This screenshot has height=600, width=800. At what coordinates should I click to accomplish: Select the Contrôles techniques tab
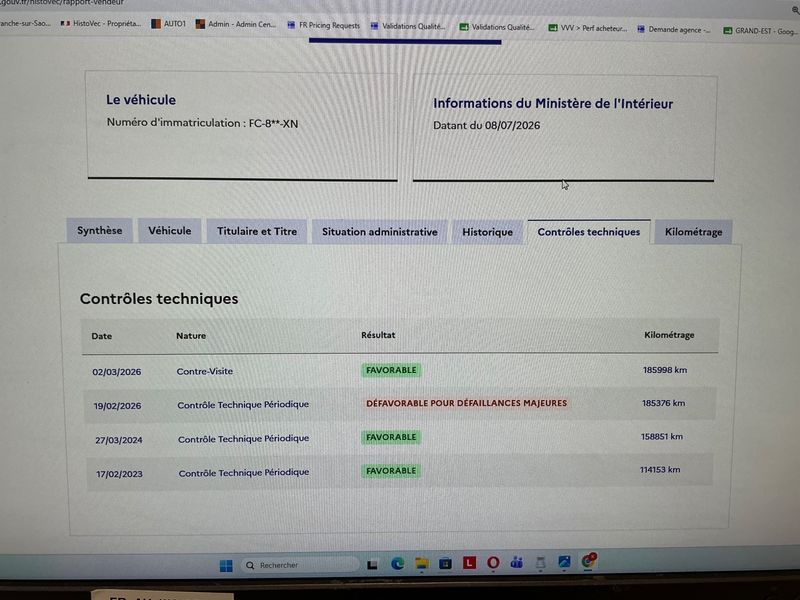(589, 232)
